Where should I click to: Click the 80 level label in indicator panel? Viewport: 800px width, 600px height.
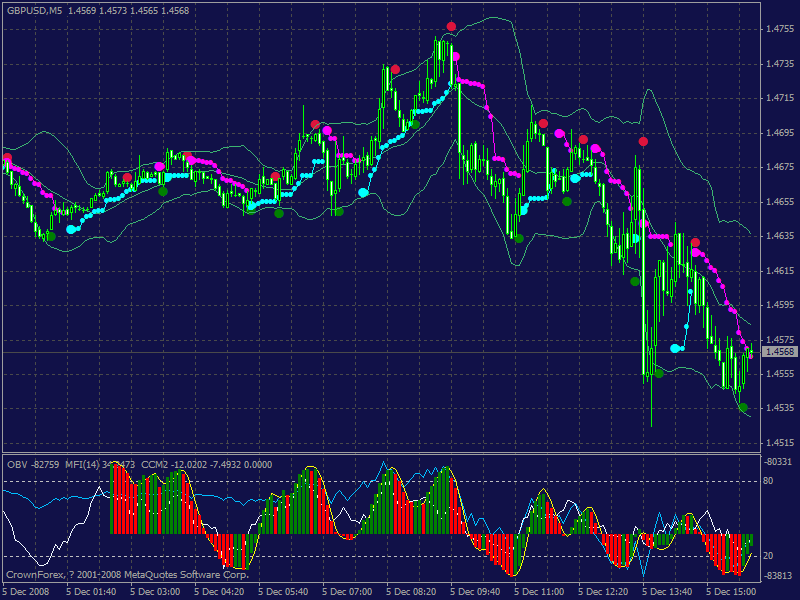(x=770, y=481)
